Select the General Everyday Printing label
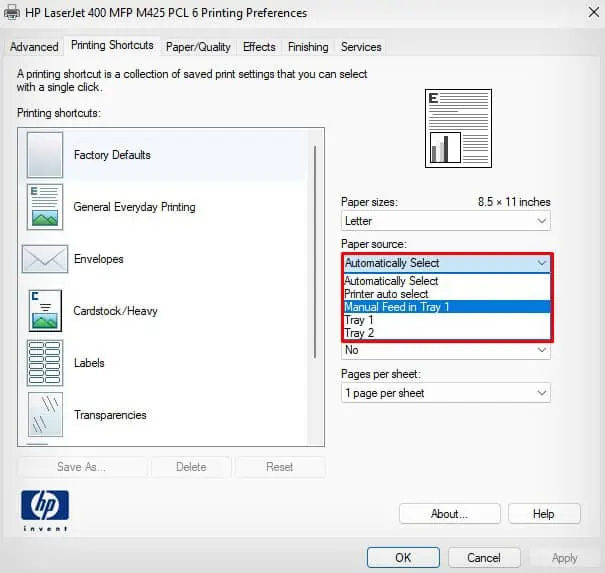Screen dimensions: 605x573 [135, 207]
